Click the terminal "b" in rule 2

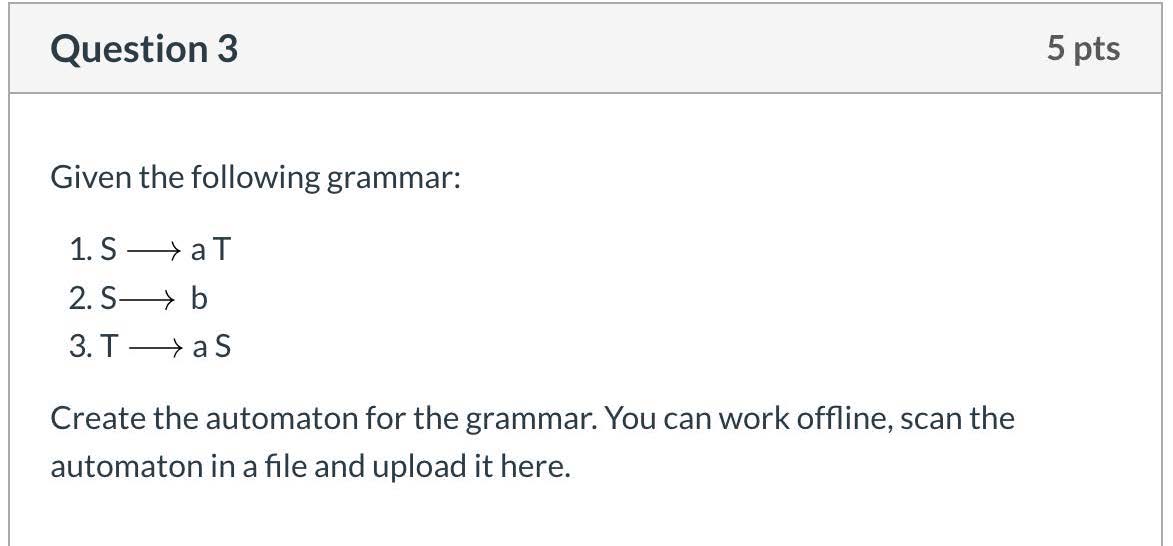pyautogui.click(x=199, y=298)
